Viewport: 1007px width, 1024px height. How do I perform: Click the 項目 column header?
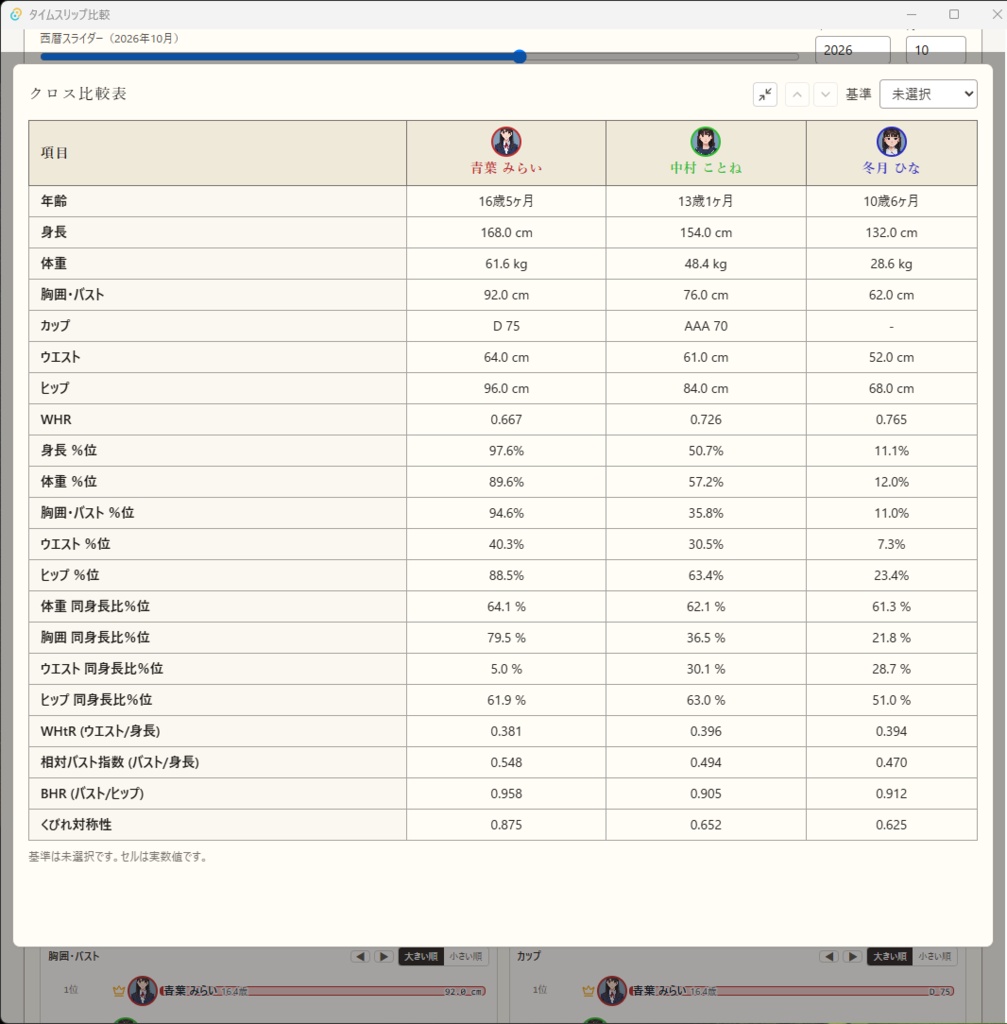coord(217,153)
